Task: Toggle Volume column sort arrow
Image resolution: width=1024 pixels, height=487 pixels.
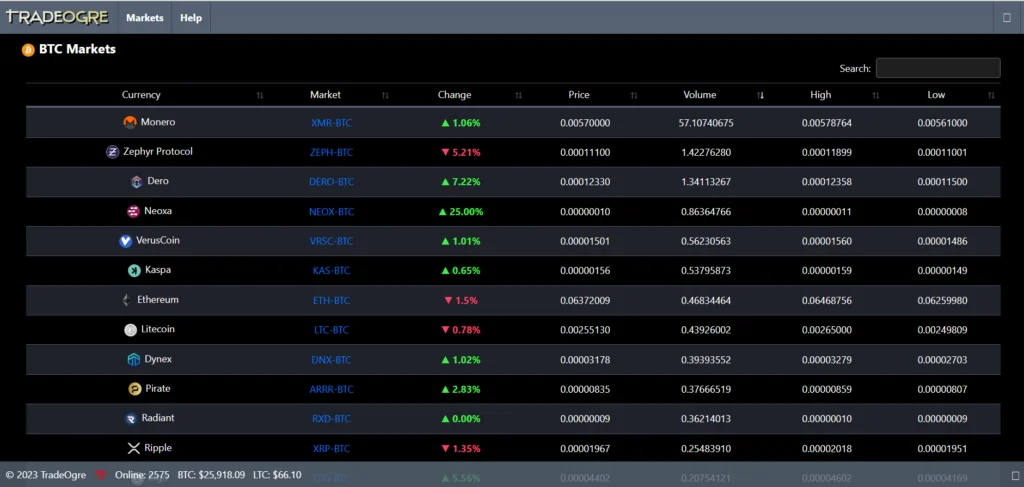Action: coord(760,95)
